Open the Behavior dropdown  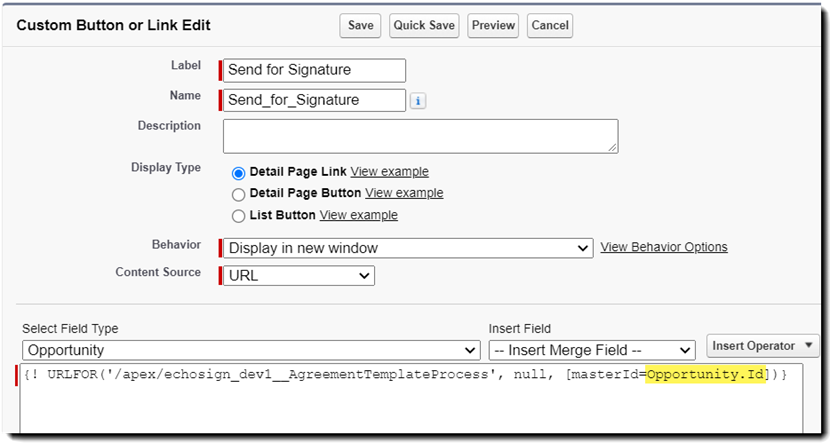408,248
